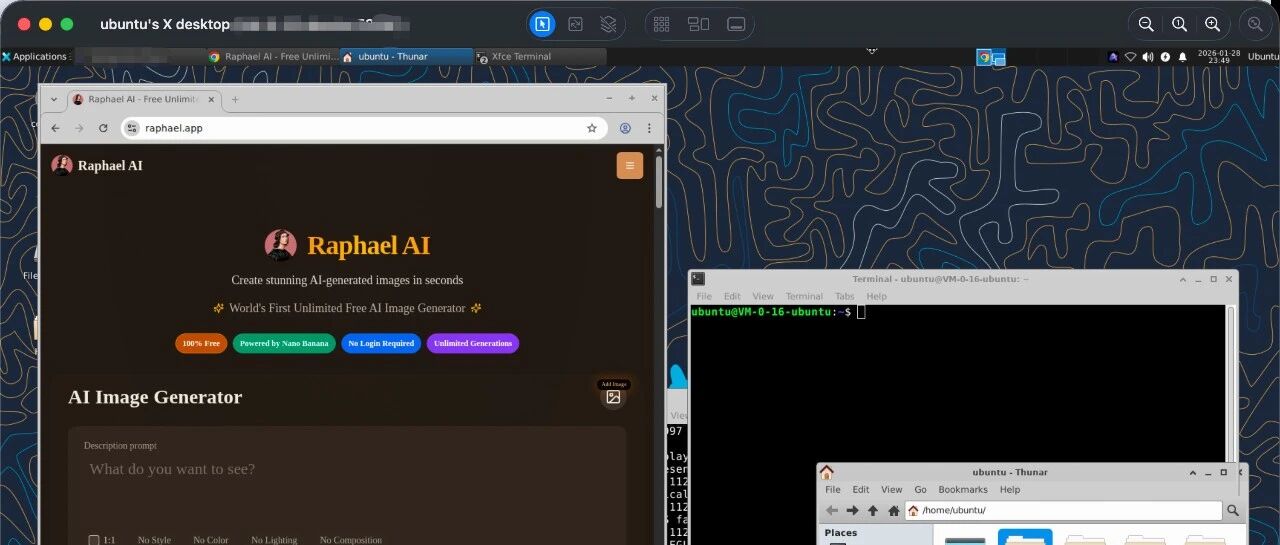Click the keyboard panel icon in viewer toolbar

tap(736, 24)
